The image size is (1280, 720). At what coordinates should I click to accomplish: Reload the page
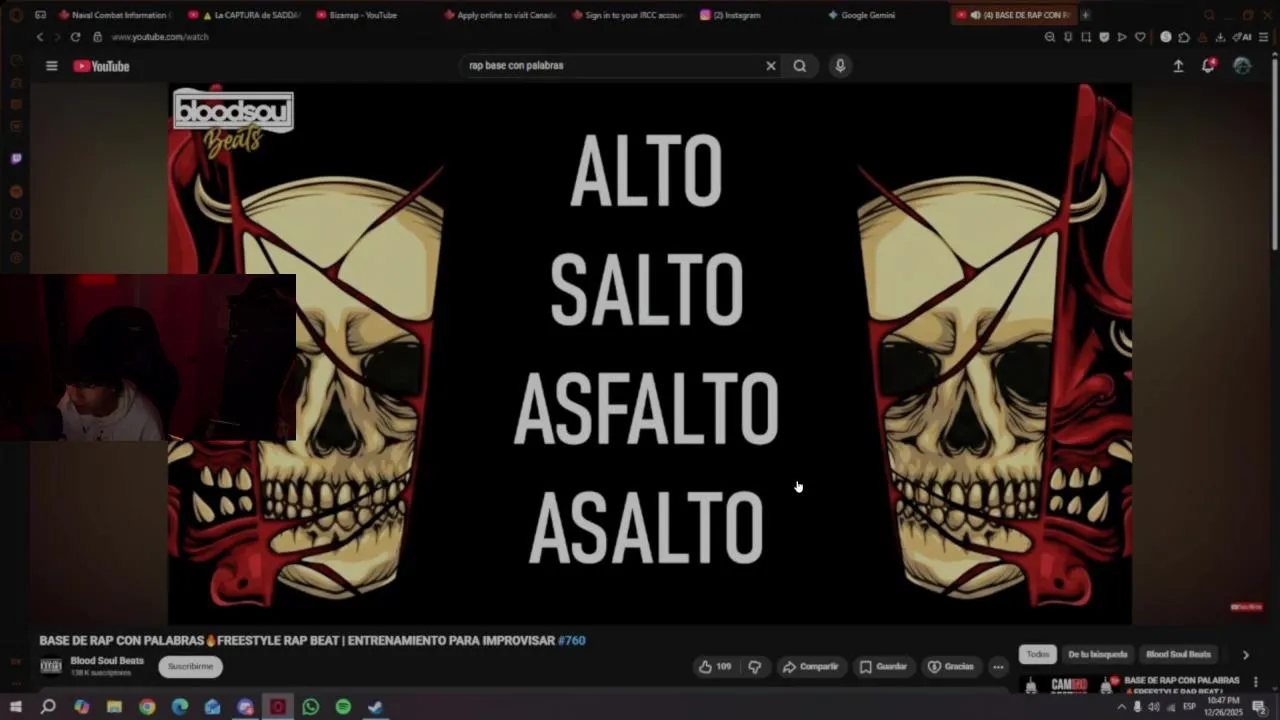75,37
